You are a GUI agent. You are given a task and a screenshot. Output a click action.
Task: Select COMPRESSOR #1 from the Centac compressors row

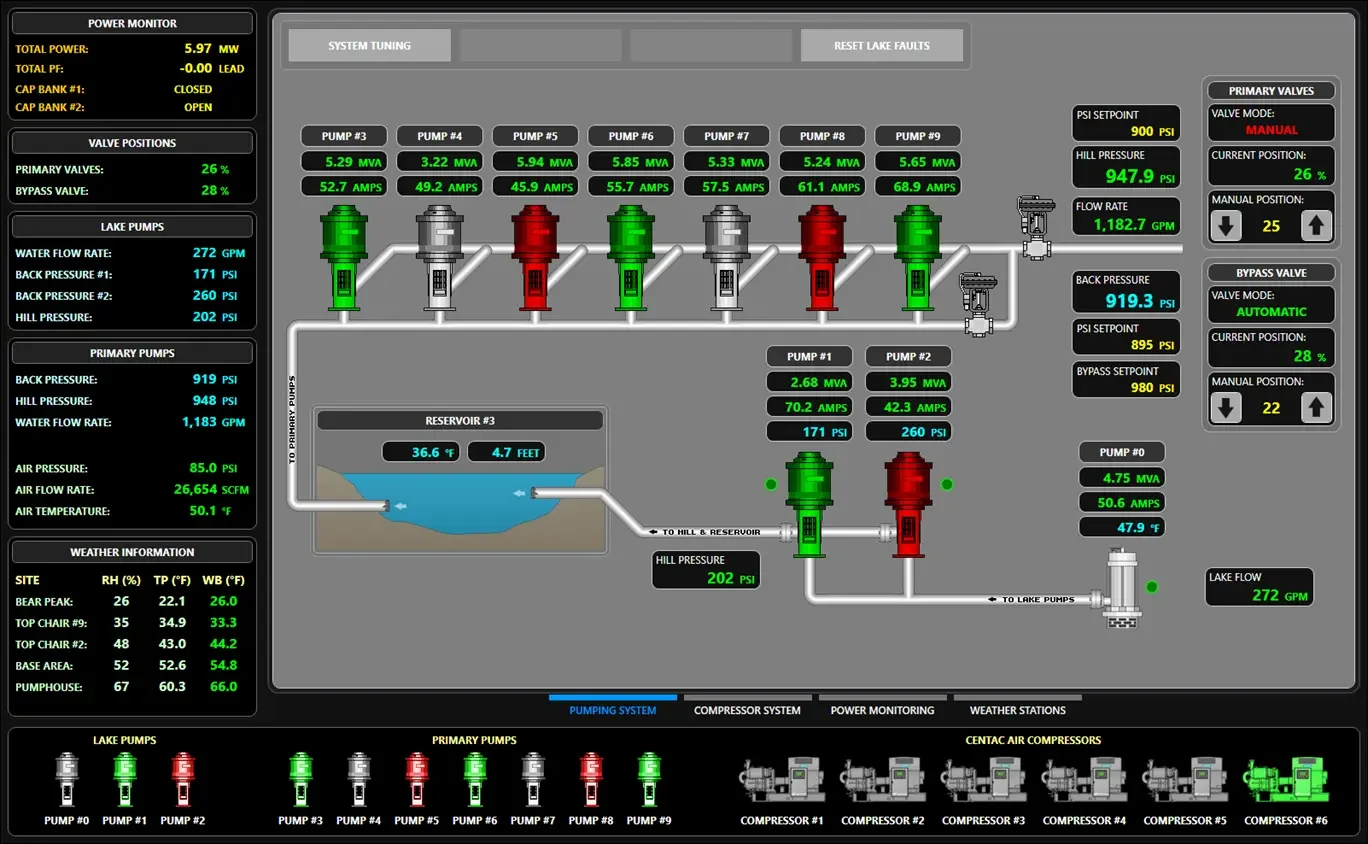[781, 777]
